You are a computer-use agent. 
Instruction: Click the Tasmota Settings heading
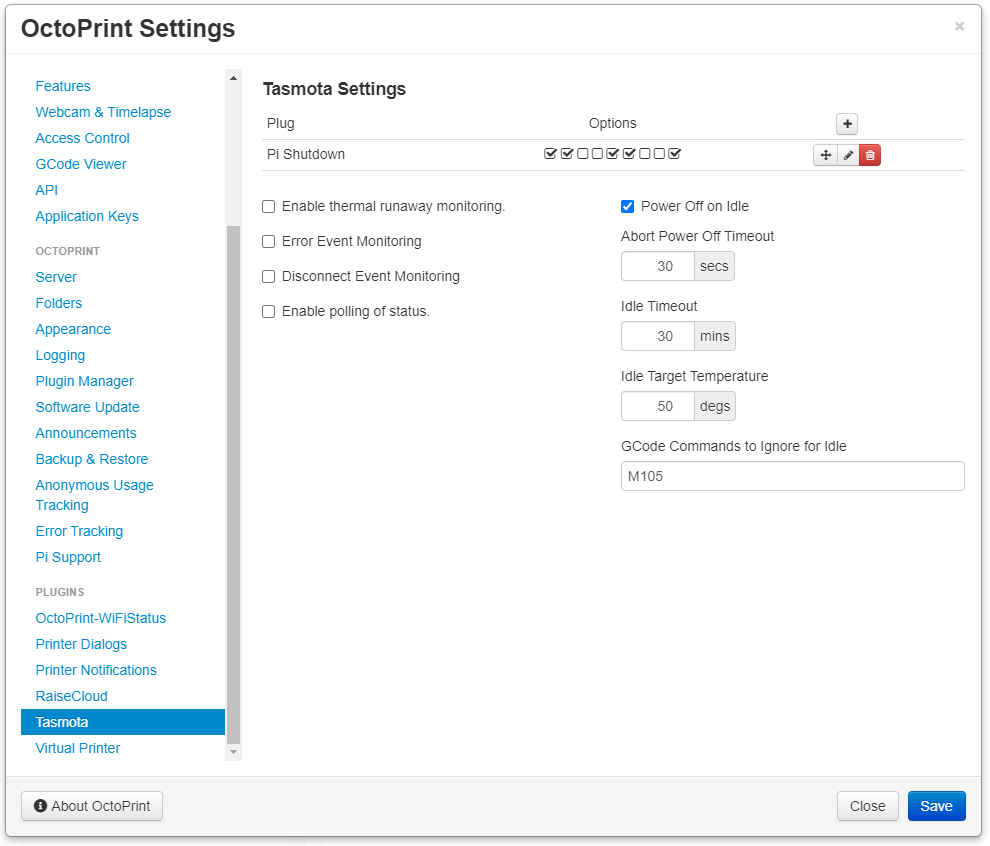pos(334,89)
